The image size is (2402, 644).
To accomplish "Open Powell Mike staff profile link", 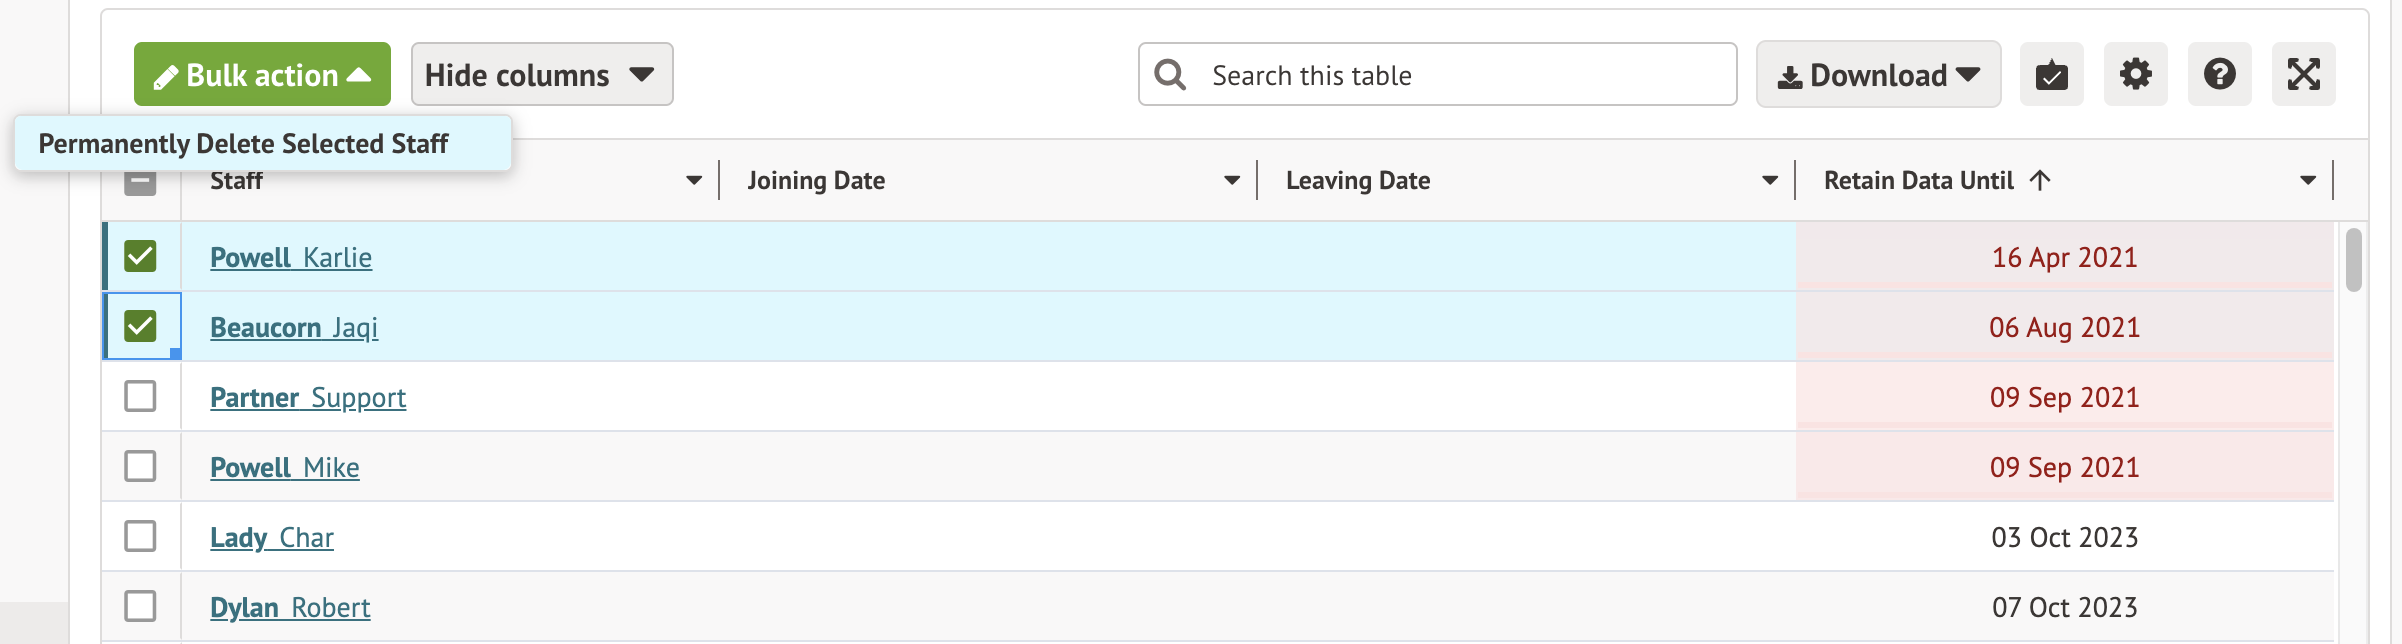I will [285, 467].
